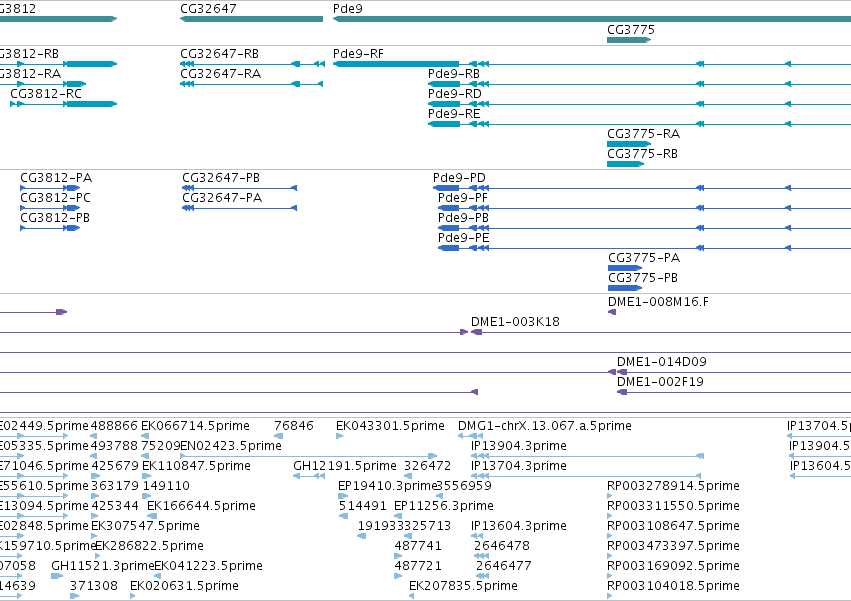Select EP11256.3prime EST label
This screenshot has width=851, height=601.
(x=444, y=506)
